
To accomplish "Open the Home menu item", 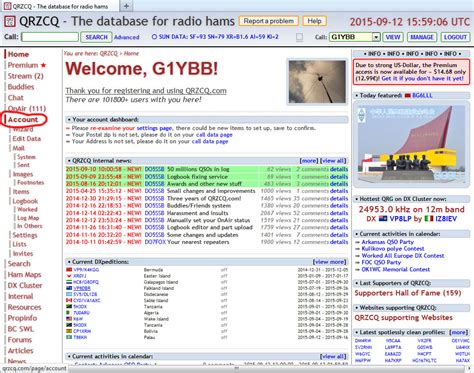I will 18,54.
